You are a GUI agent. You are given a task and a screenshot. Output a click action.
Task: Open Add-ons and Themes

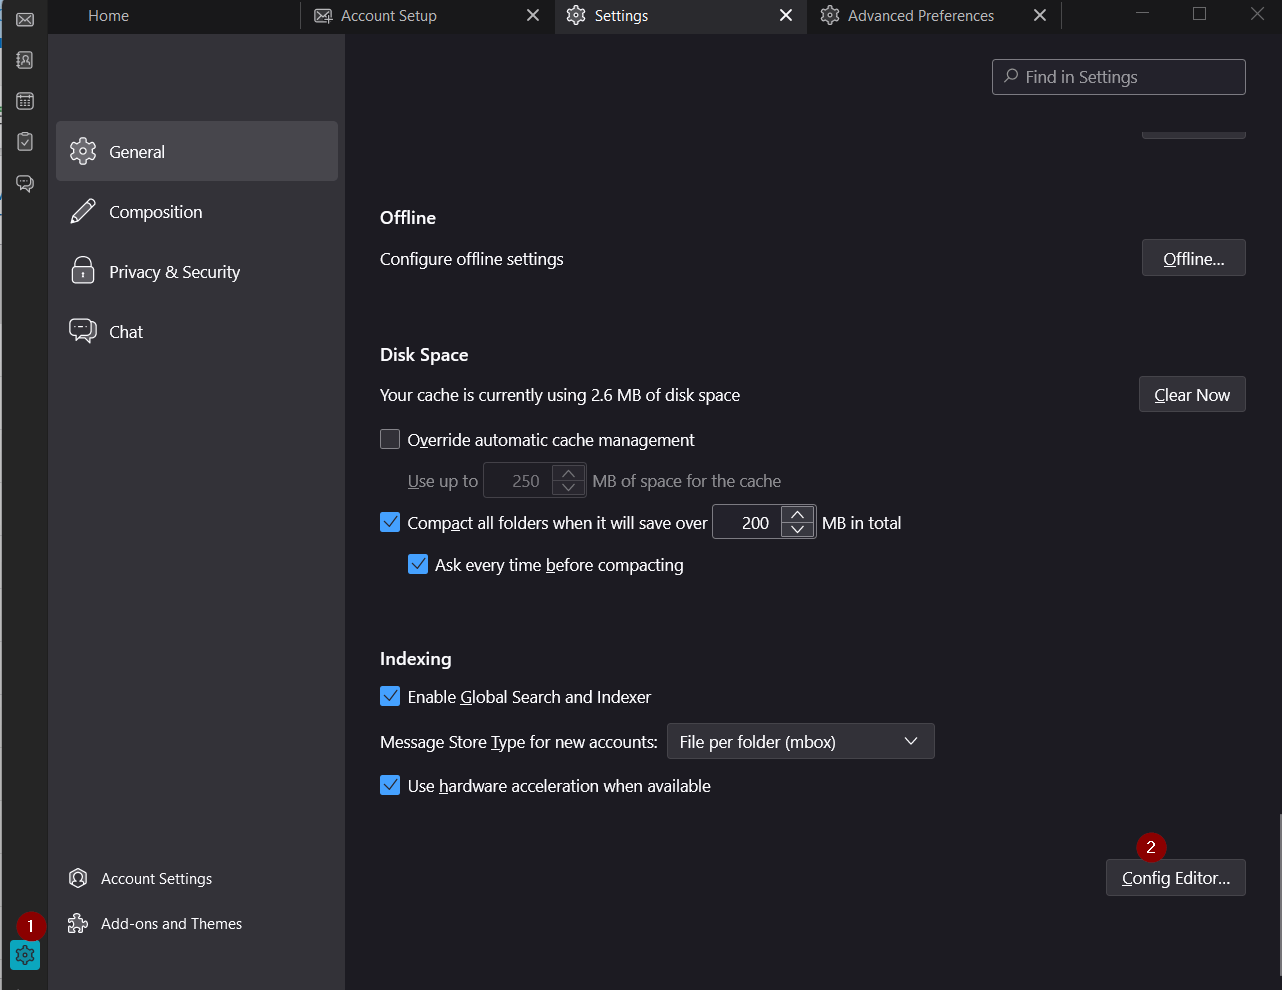pyautogui.click(x=171, y=924)
